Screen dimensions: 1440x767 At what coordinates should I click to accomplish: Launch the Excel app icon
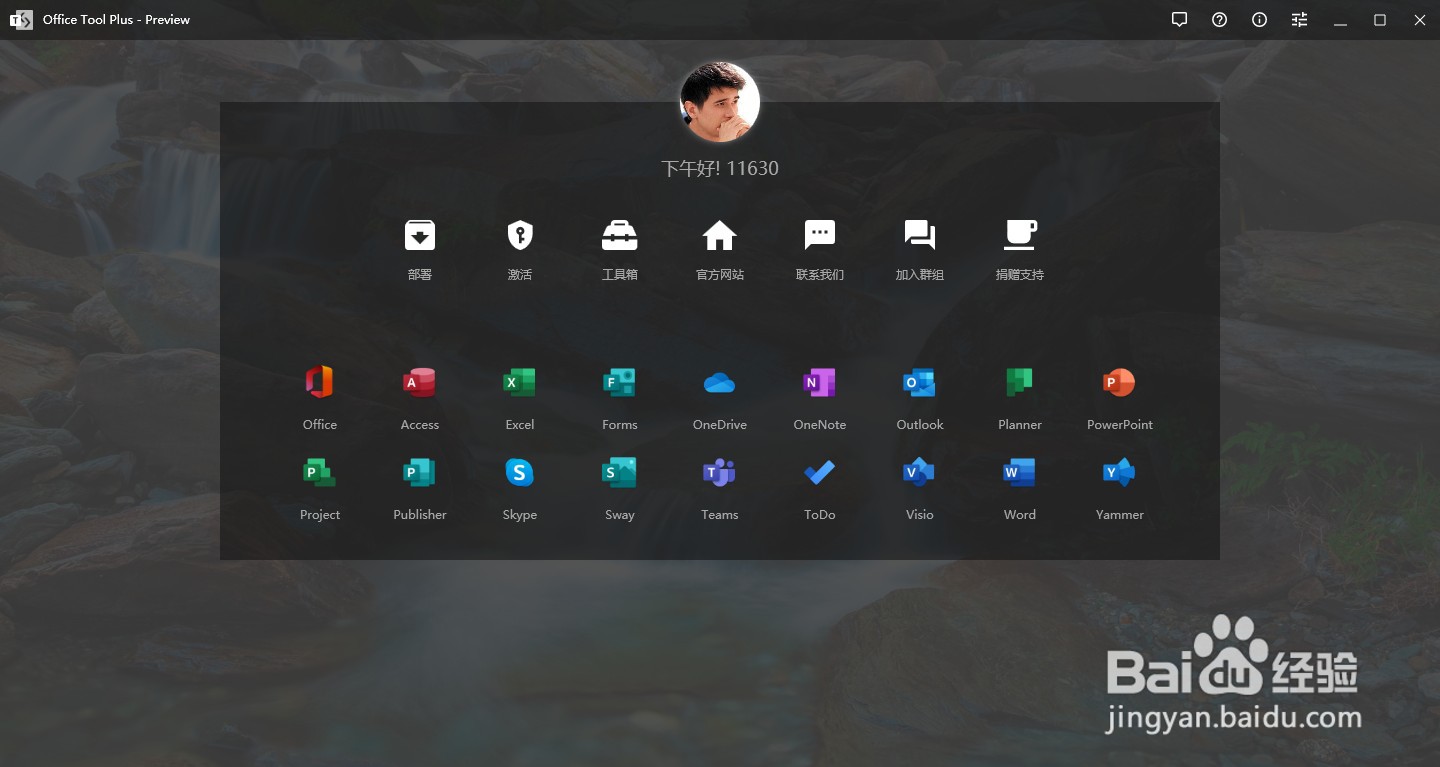coord(520,382)
